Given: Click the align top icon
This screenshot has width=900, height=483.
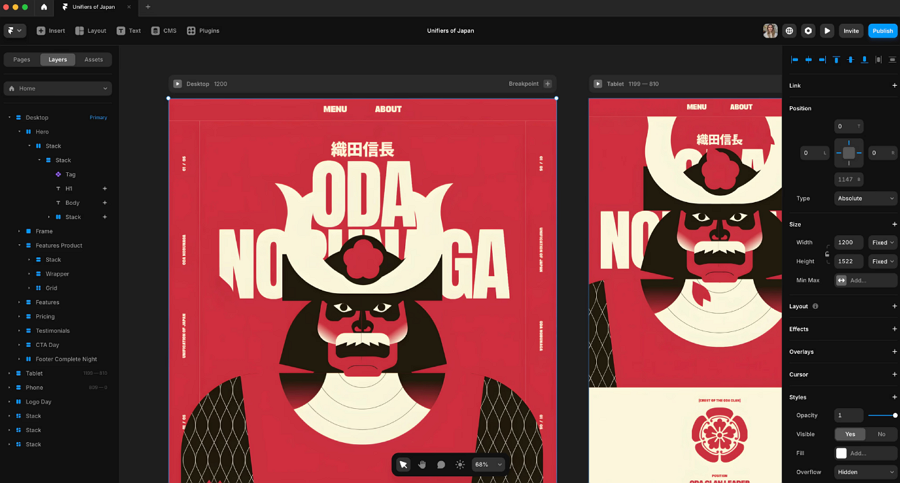Looking at the screenshot, I should (x=836, y=60).
